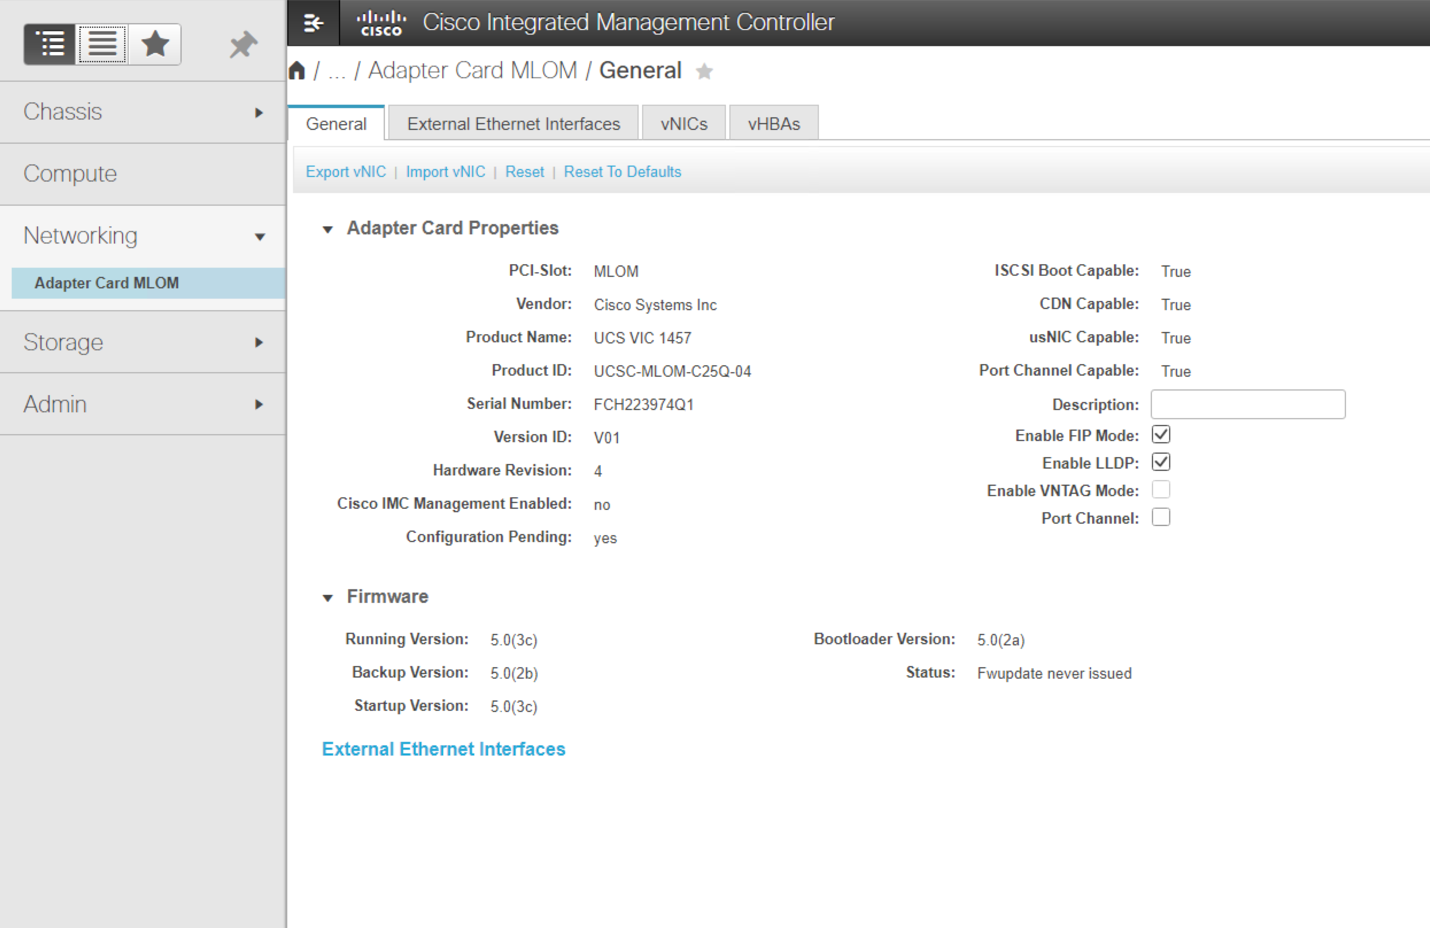Click the Cisco logo
This screenshot has height=928, width=1430.
[382, 22]
